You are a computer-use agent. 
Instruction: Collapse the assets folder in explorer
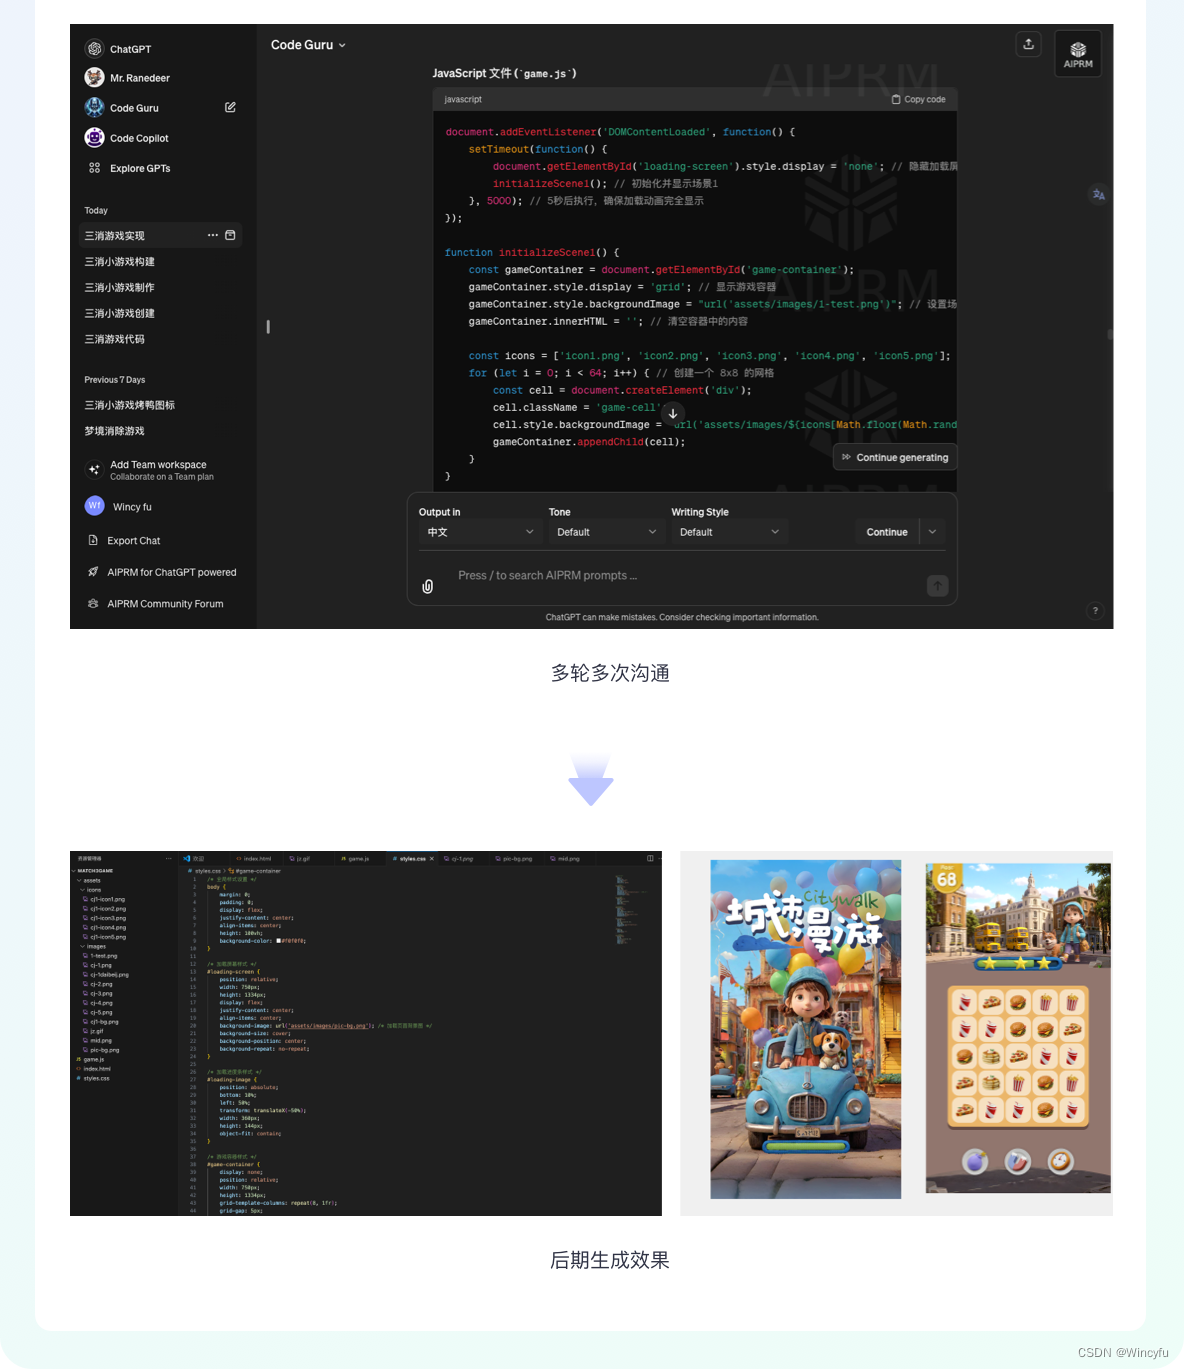[89, 881]
